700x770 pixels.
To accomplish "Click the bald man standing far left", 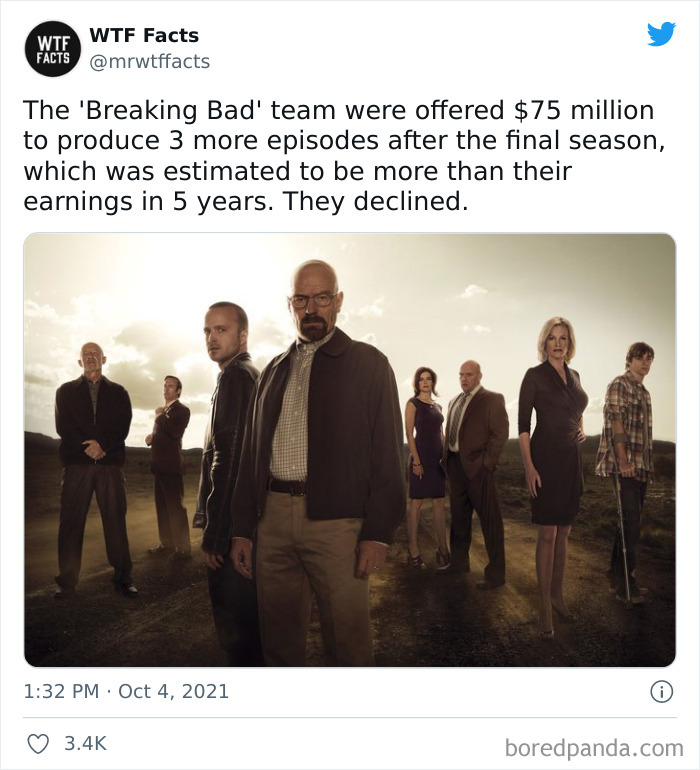I will click(x=93, y=469).
